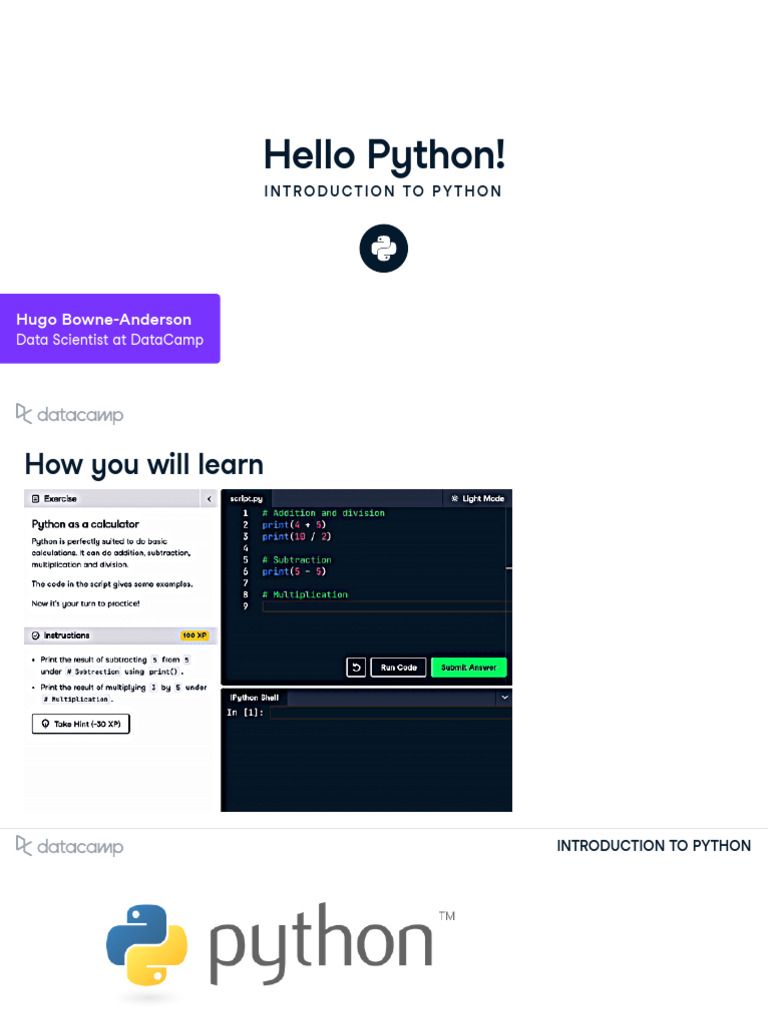
Task: Switch editor to Light Mode
Action: (x=477, y=498)
